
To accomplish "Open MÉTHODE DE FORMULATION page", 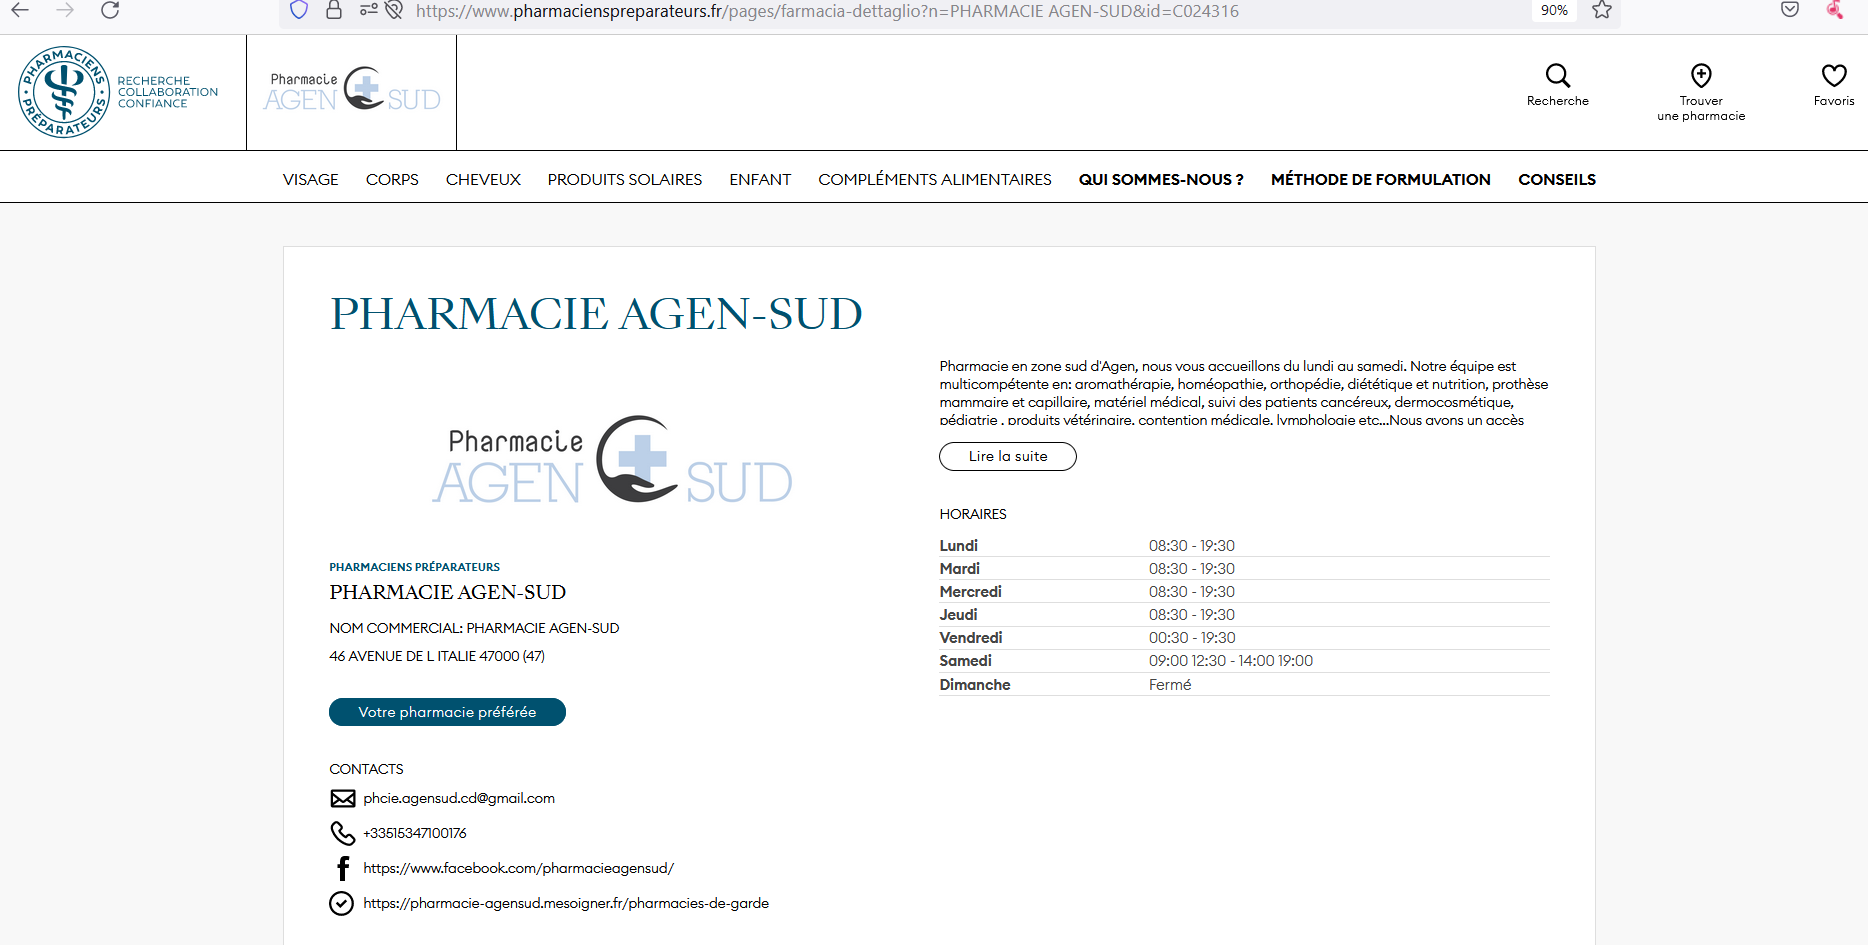I will tap(1381, 180).
